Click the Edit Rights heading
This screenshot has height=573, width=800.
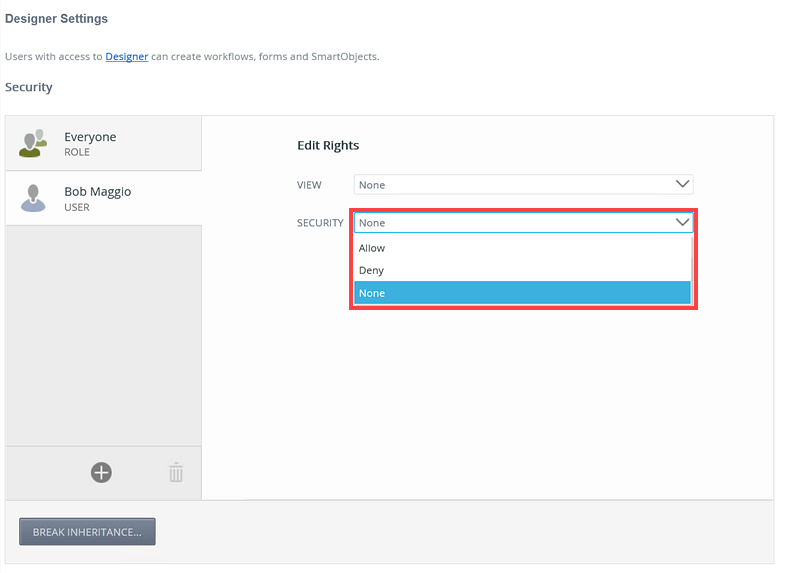coord(328,145)
